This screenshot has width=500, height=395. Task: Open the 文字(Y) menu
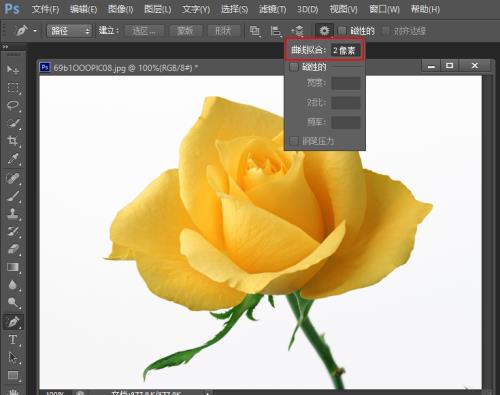click(x=196, y=9)
